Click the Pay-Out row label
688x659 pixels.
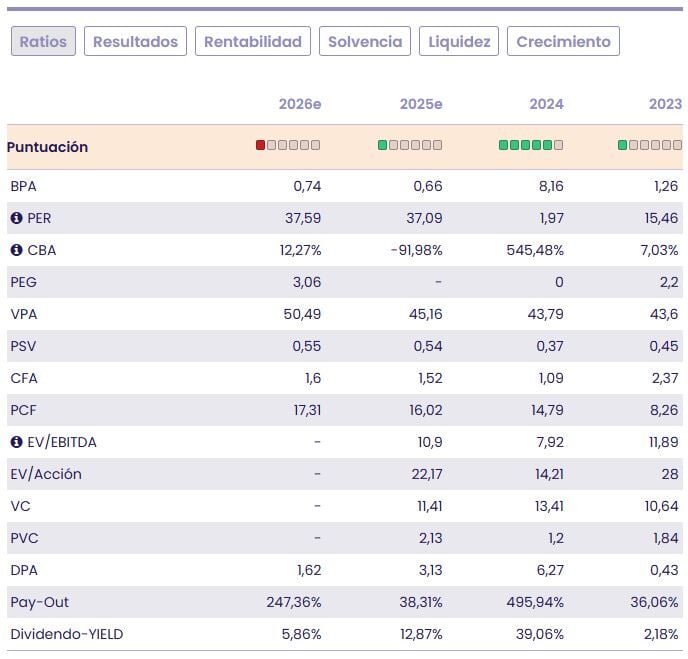[x=40, y=602]
